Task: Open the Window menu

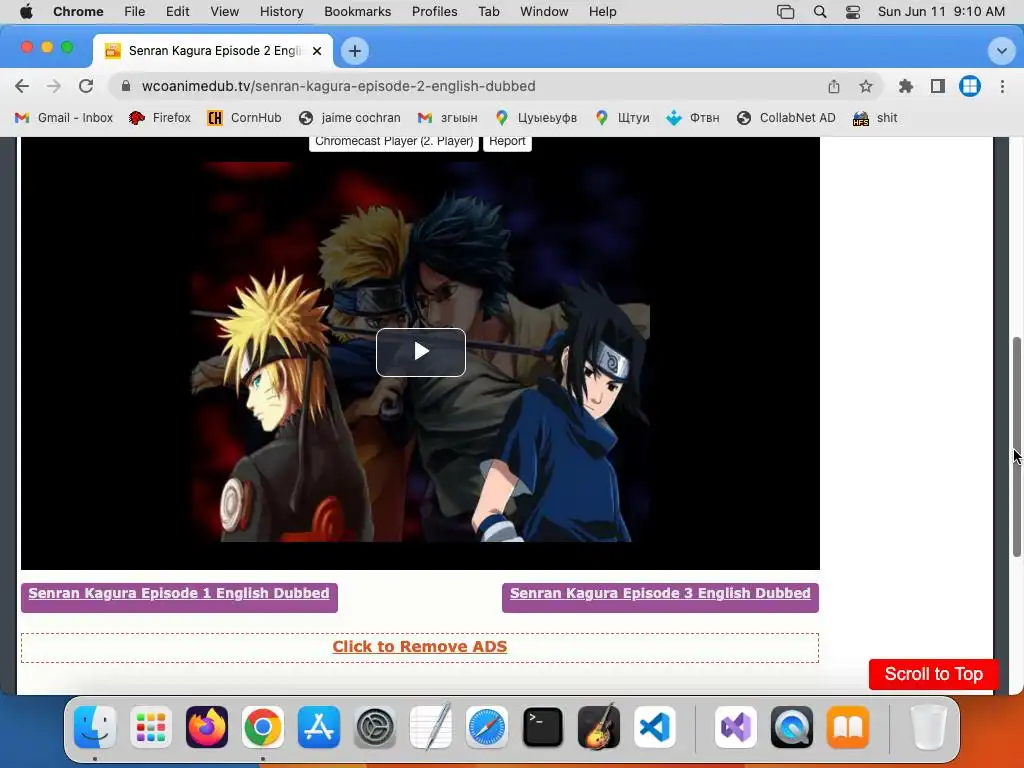Action: point(544,12)
